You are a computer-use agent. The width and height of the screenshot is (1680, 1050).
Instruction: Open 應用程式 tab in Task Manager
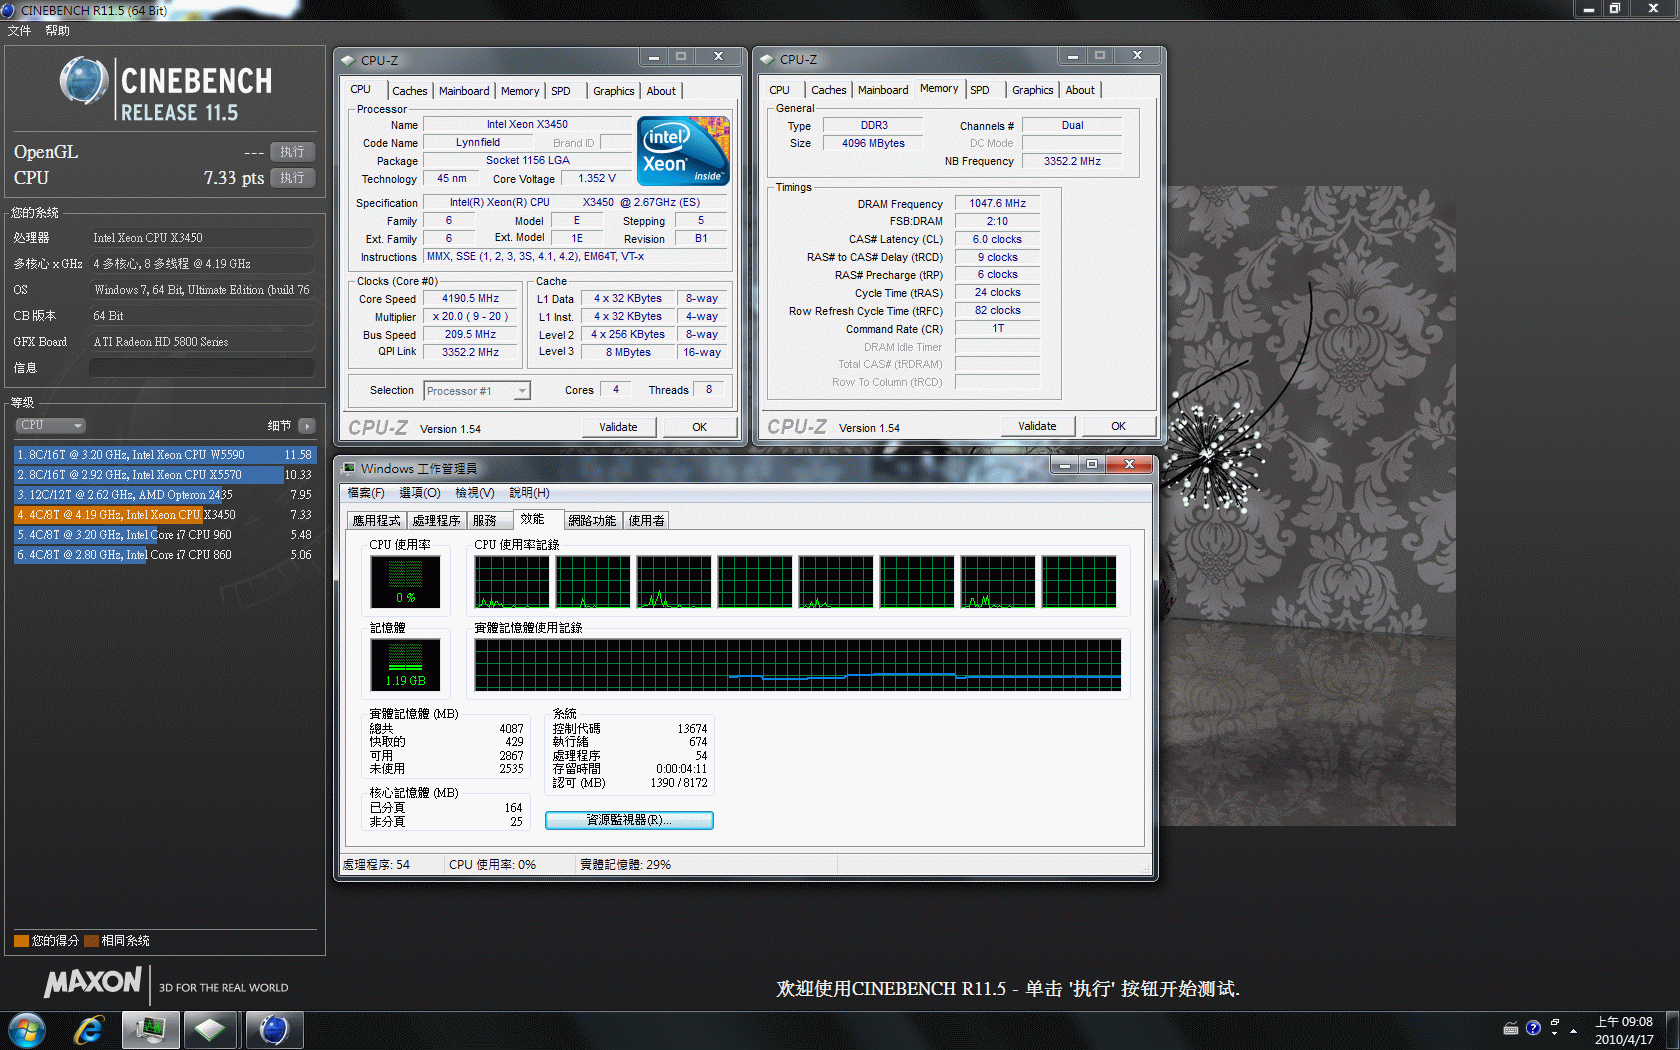pos(376,521)
